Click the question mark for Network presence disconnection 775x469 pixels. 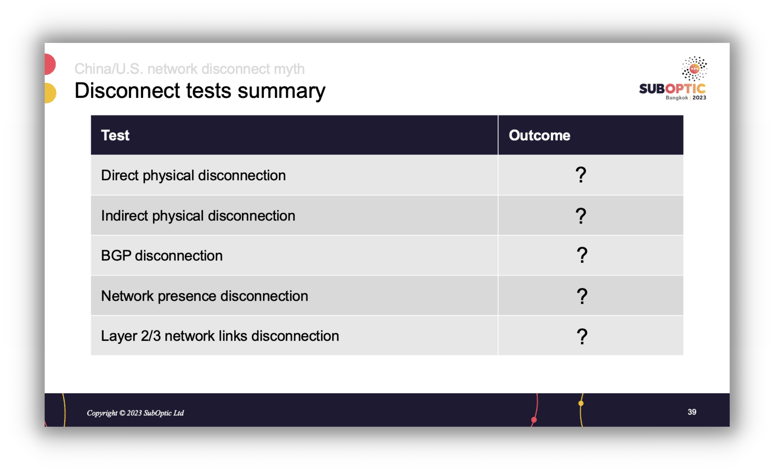click(582, 296)
